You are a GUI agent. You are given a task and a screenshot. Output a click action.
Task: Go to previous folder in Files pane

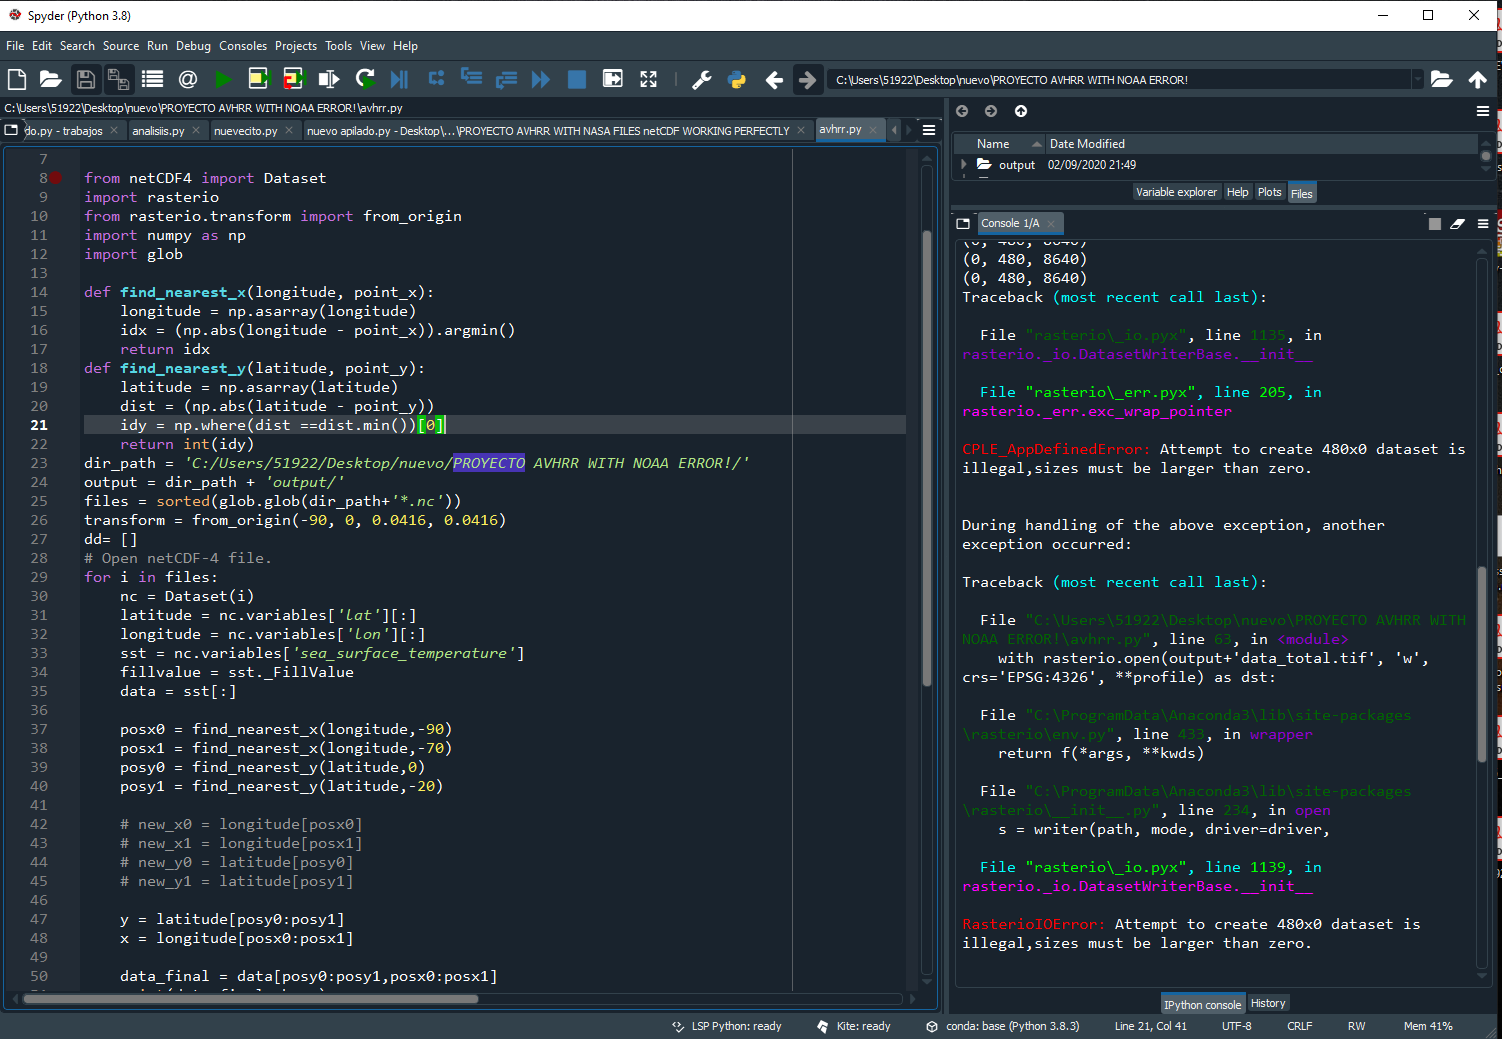point(962,111)
